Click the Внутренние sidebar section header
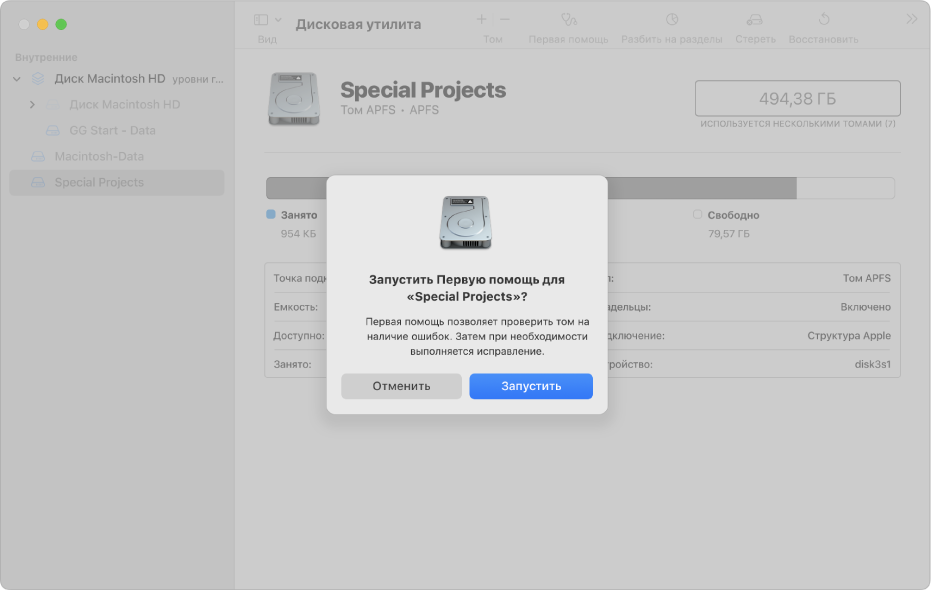931x593 pixels. point(46,58)
